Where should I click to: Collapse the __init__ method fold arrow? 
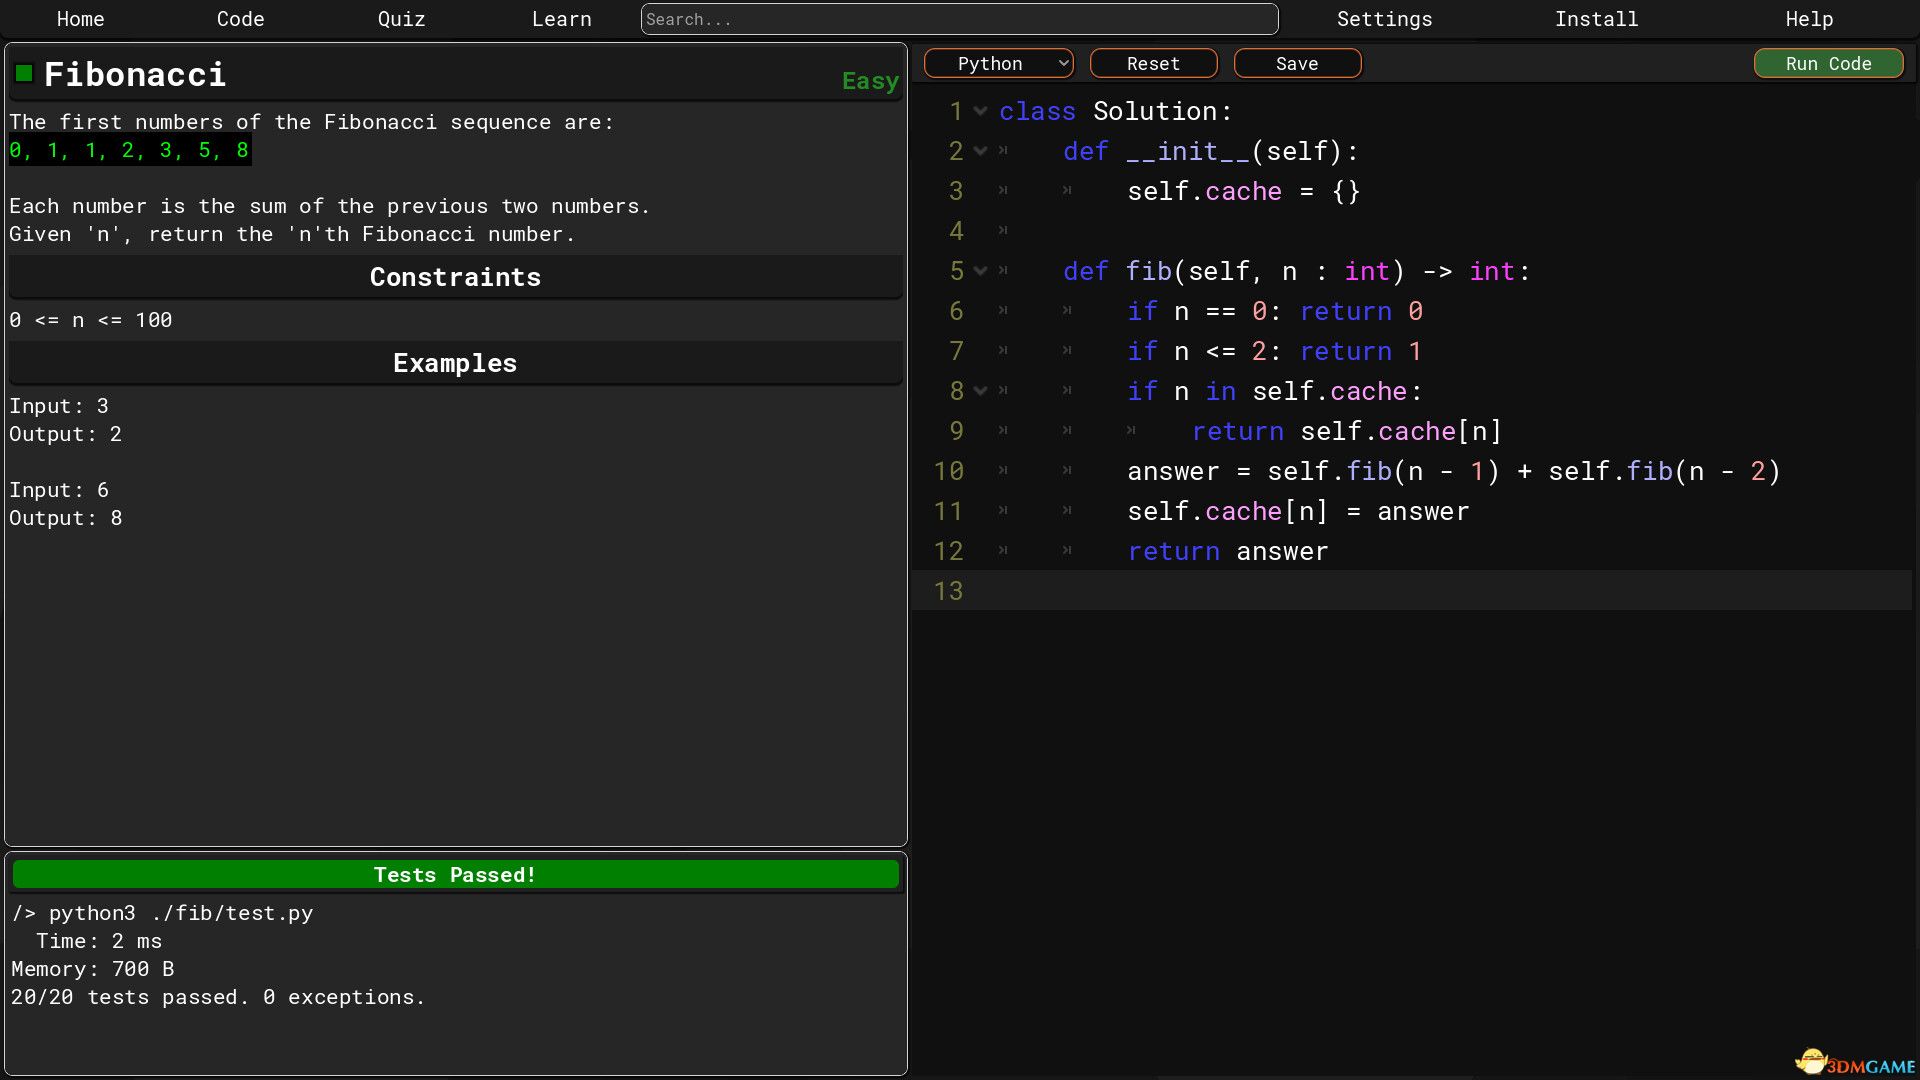pyautogui.click(x=981, y=151)
